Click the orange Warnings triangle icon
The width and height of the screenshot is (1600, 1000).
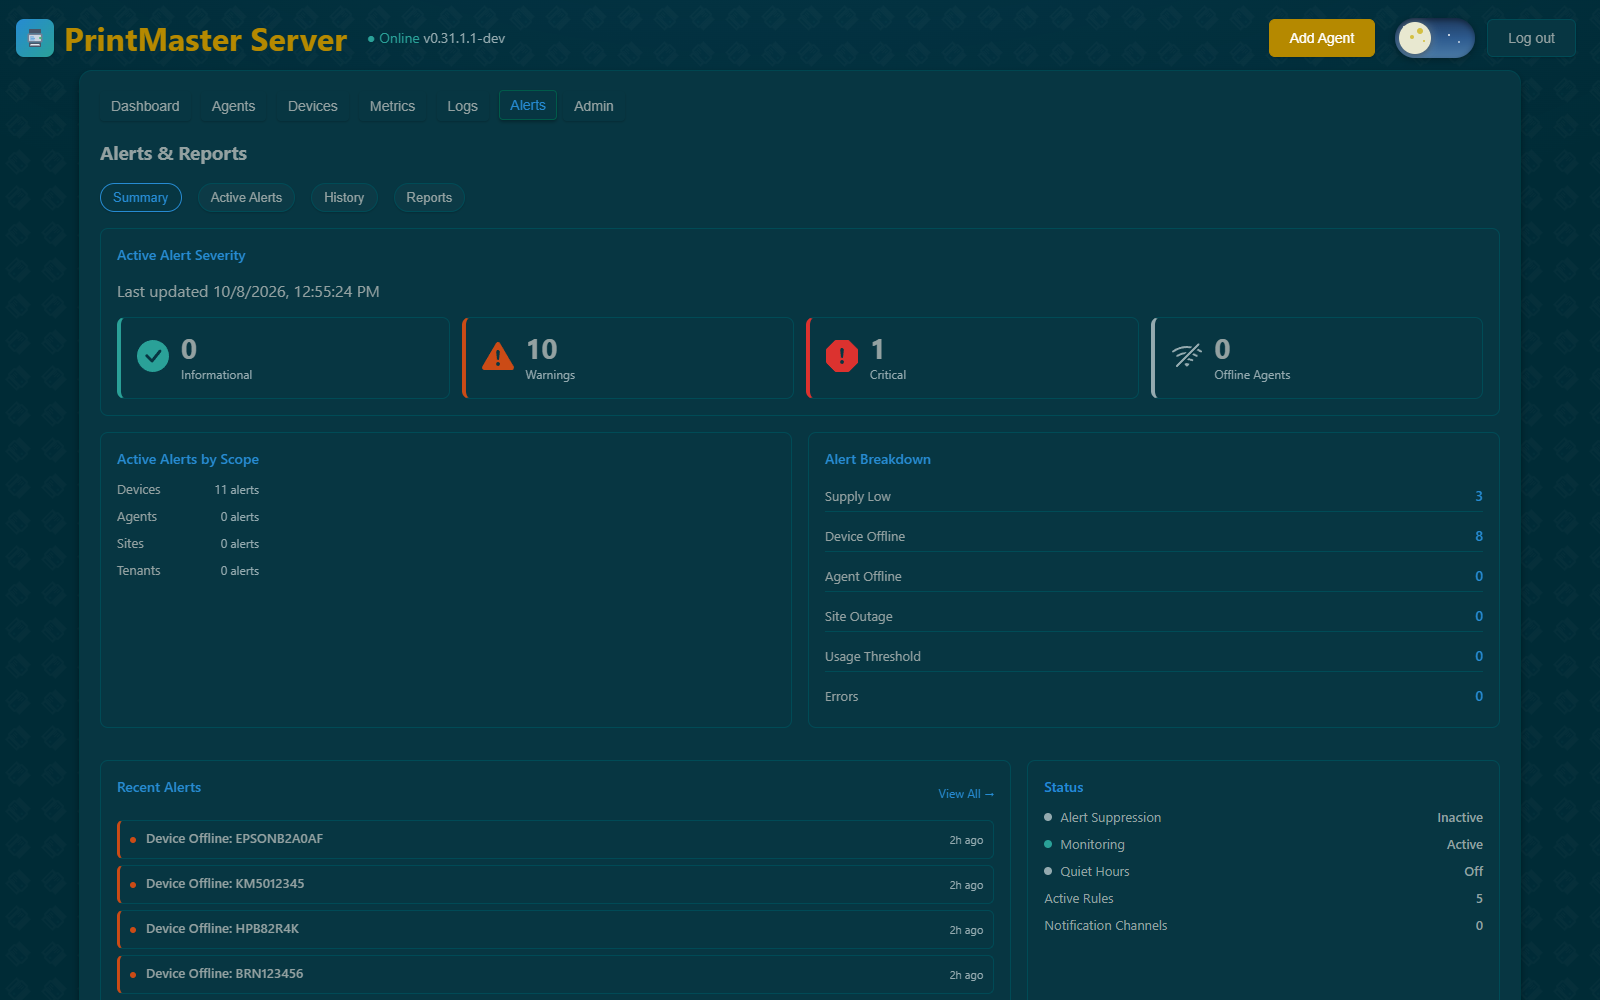(498, 356)
